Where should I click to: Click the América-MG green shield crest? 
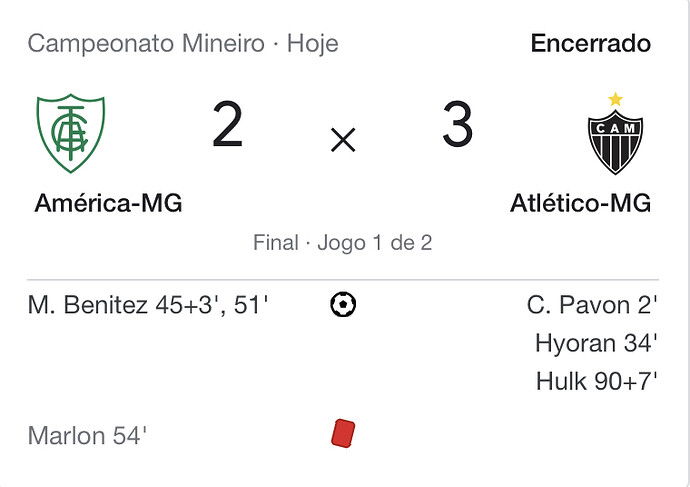[70, 133]
